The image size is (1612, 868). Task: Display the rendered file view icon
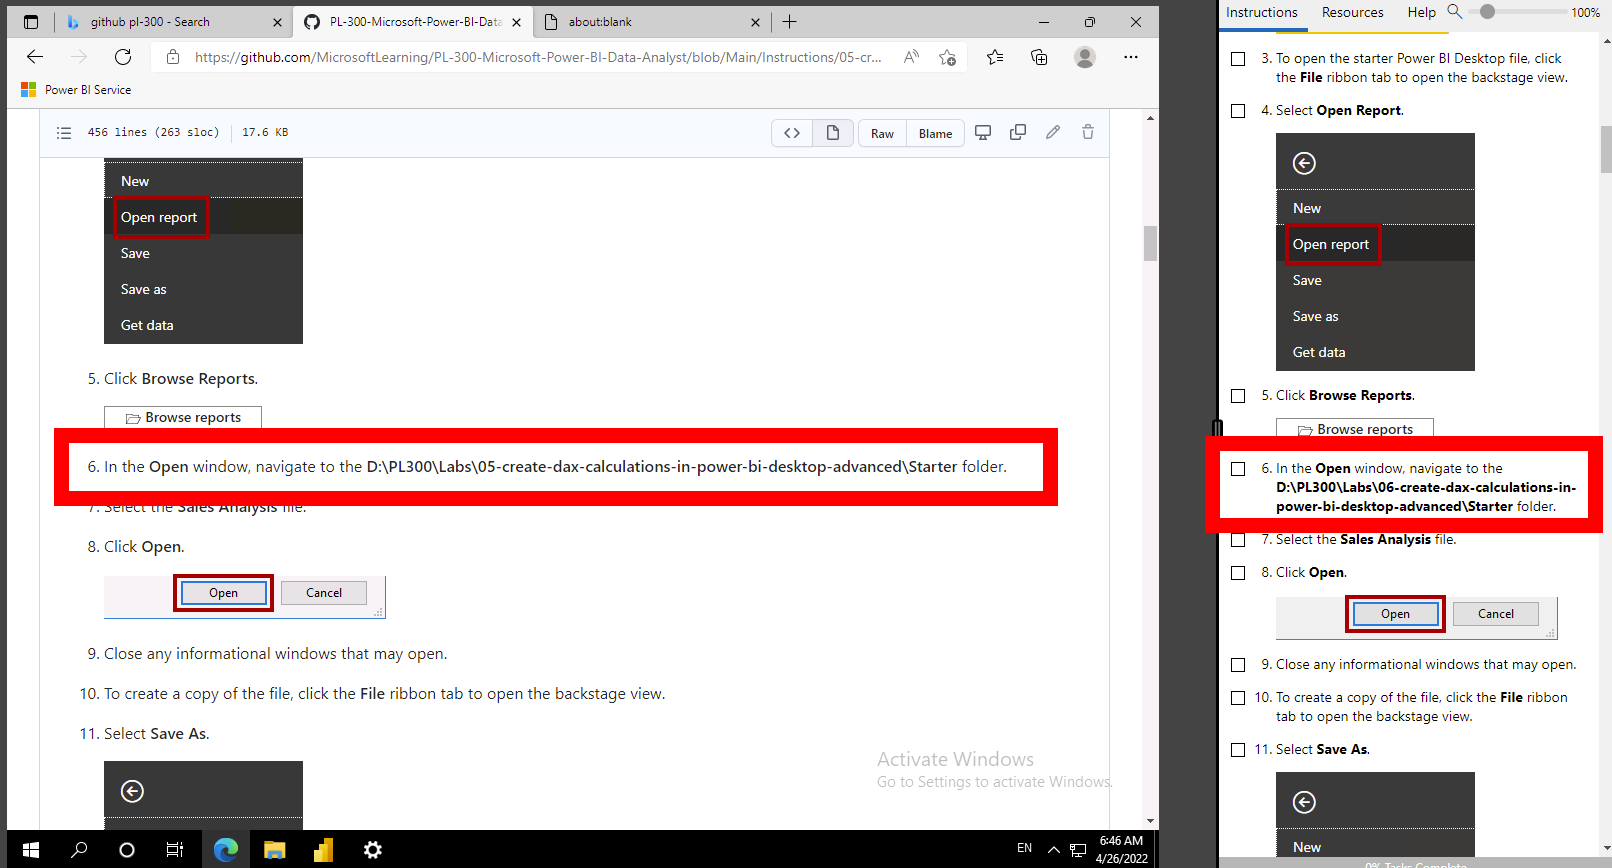tap(832, 133)
